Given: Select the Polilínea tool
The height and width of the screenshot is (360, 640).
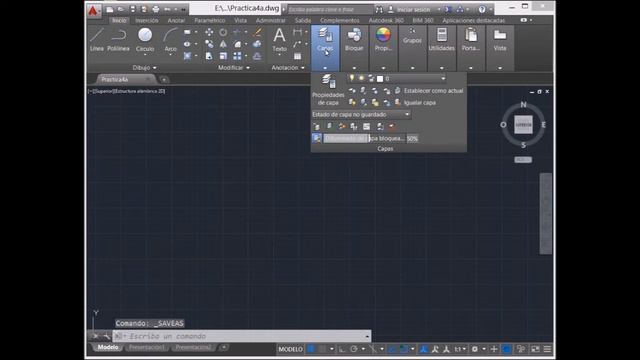Looking at the screenshot, I should pos(118,40).
